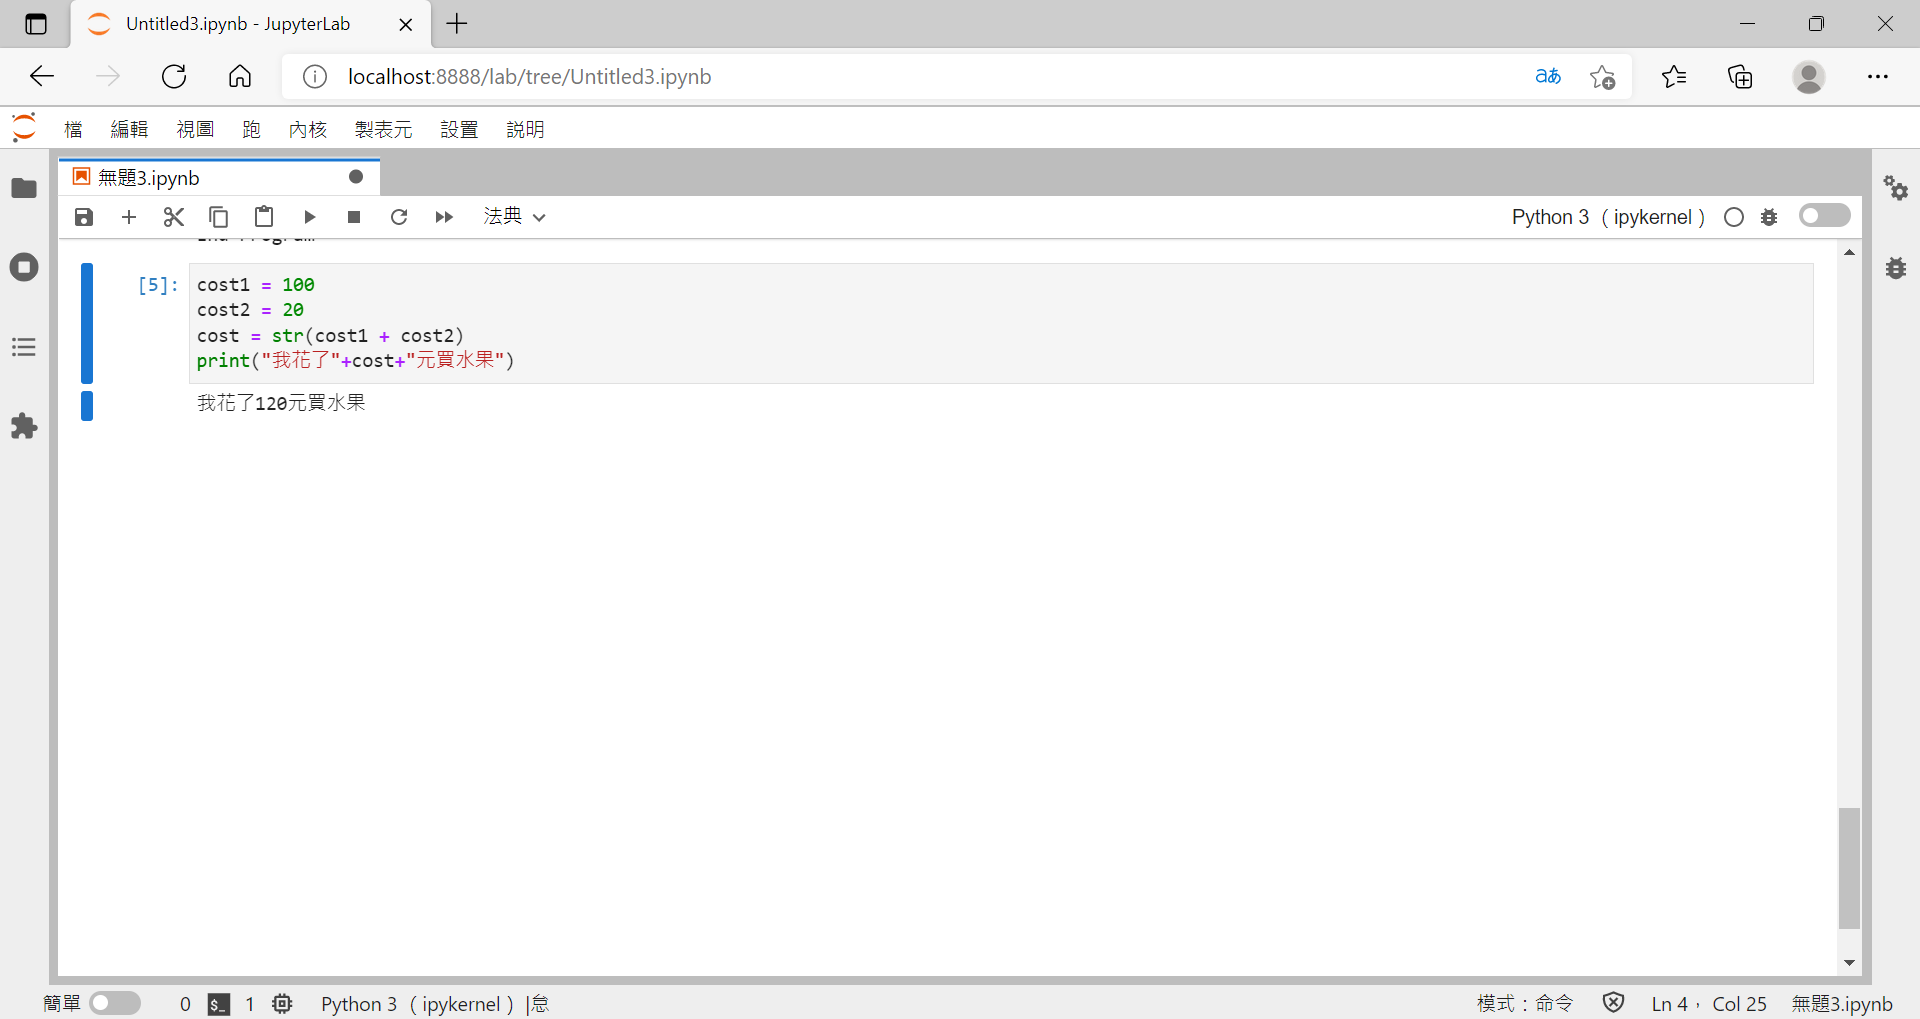The height and width of the screenshot is (1019, 1920).
Task: Open the extension manager in left sidebar
Action: pos(24,426)
